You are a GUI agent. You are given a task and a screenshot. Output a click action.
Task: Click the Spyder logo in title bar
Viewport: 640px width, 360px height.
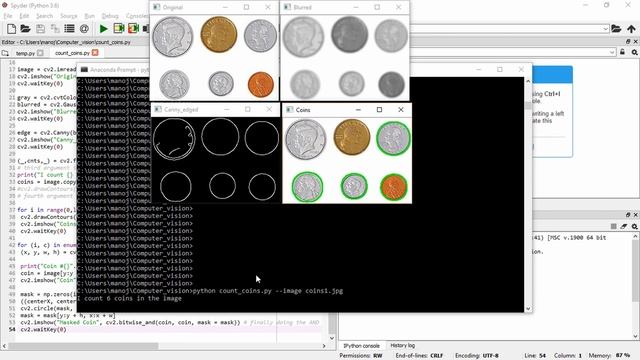4,5
